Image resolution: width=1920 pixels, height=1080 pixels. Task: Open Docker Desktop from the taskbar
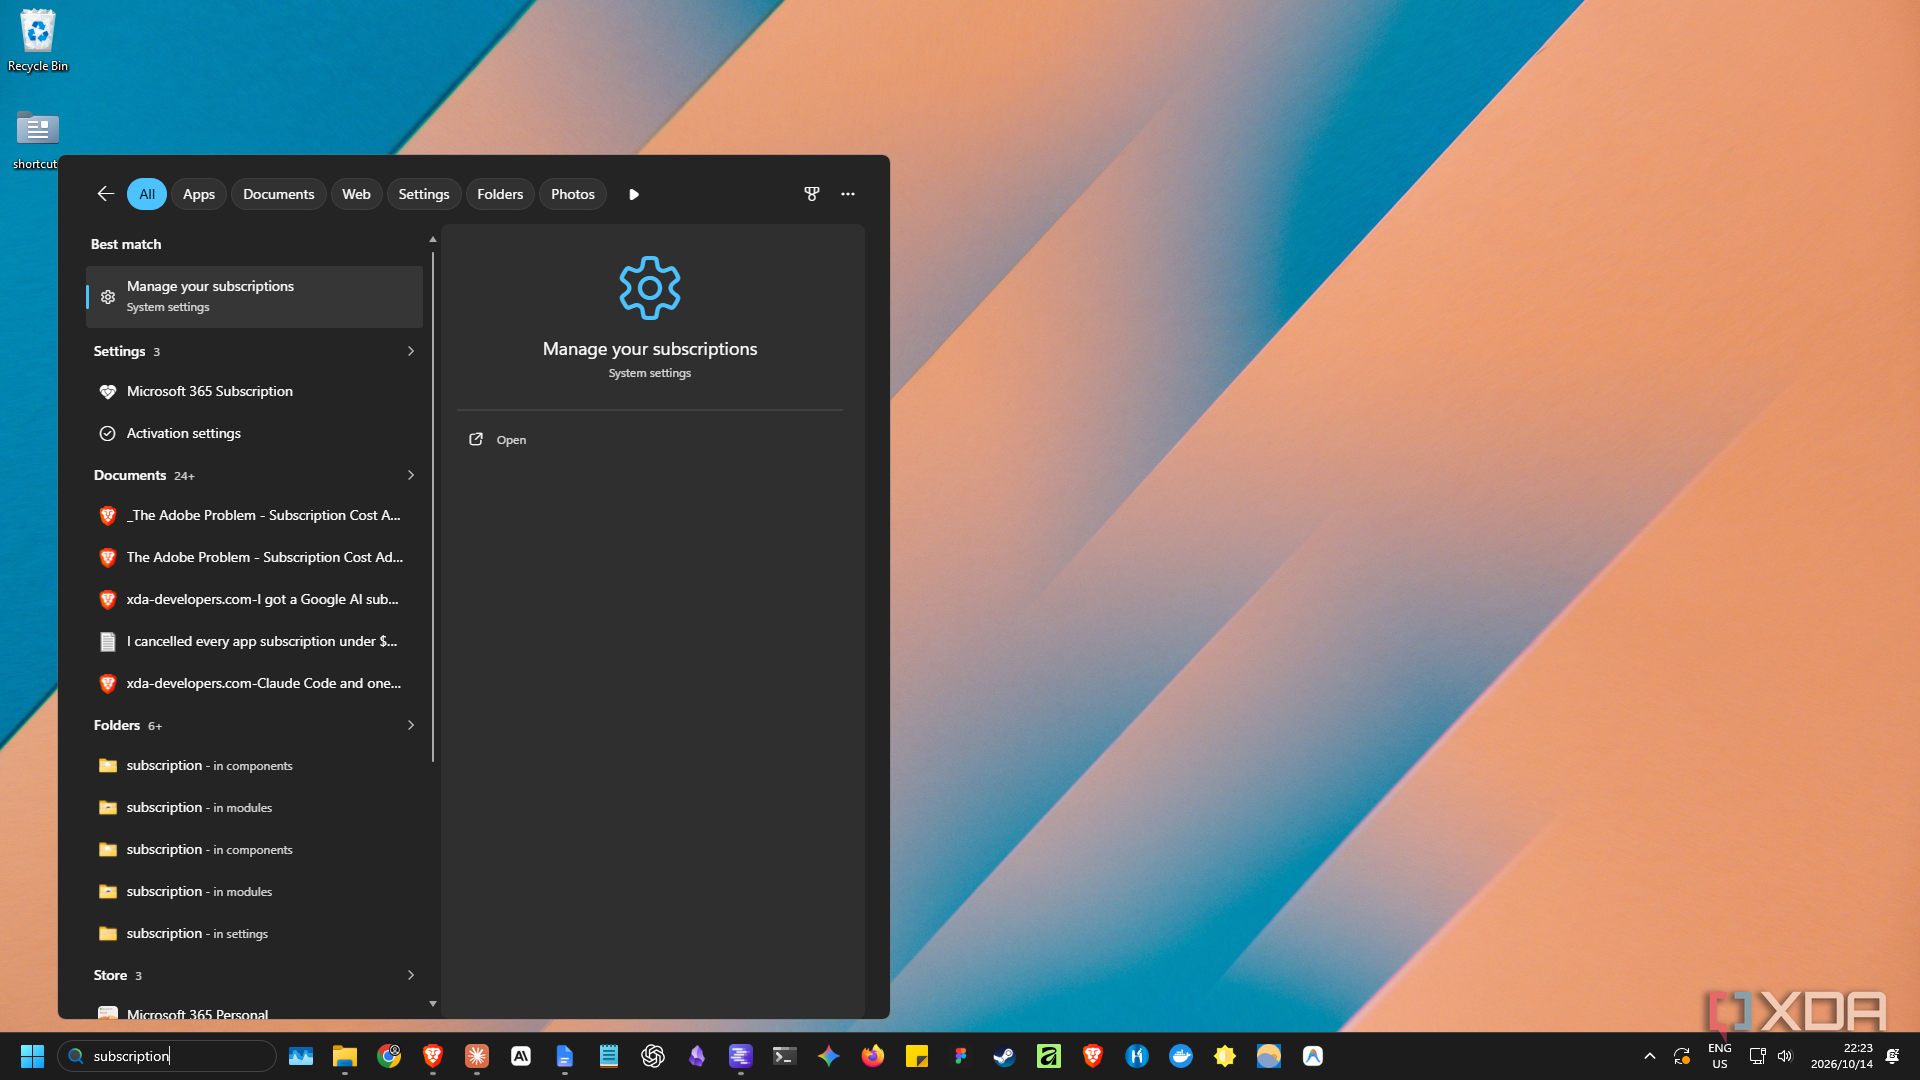pos(1181,1056)
